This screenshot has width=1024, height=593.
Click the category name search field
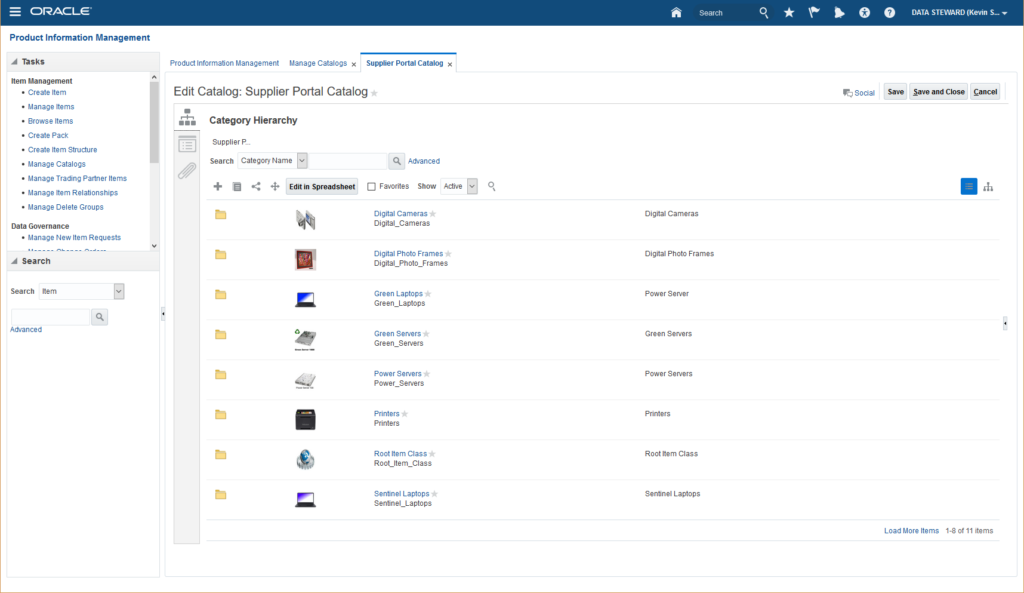pyautogui.click(x=348, y=161)
